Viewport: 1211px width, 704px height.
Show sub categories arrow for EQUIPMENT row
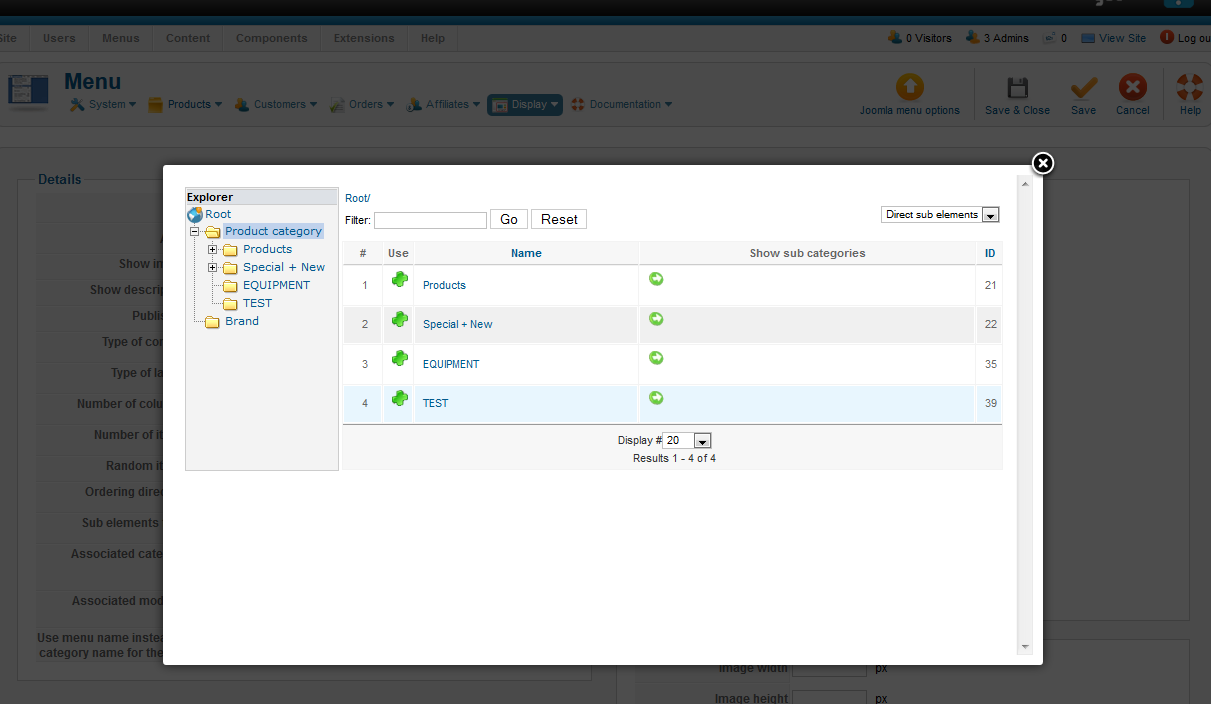click(656, 358)
